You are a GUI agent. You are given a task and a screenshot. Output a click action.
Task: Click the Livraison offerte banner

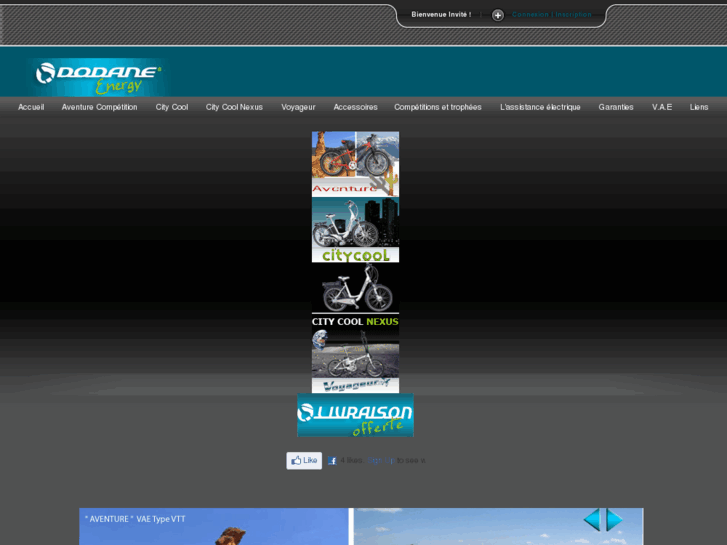pos(355,415)
